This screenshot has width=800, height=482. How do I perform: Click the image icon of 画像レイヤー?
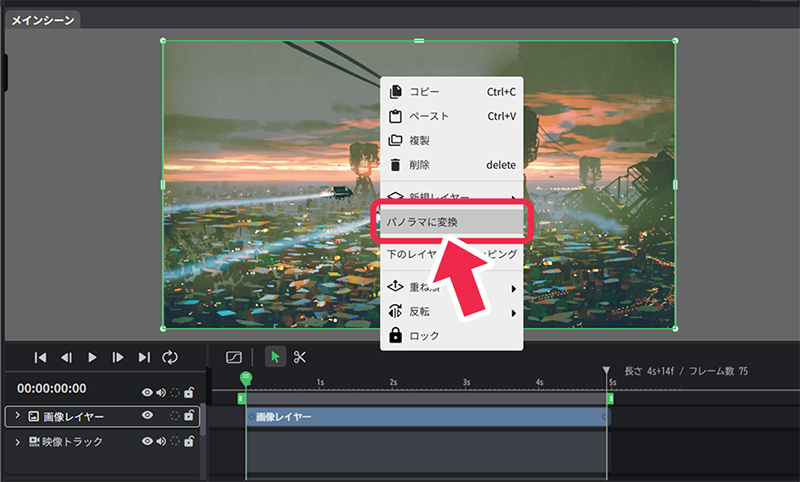click(33, 416)
